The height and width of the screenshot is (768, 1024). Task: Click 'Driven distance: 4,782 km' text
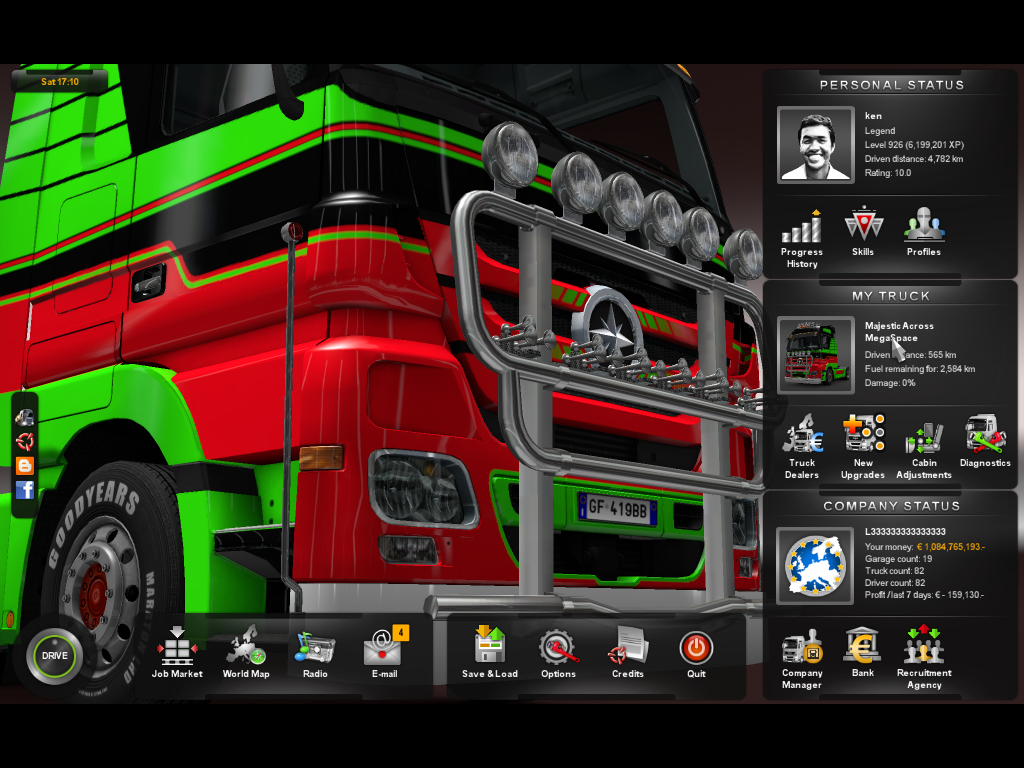point(914,159)
